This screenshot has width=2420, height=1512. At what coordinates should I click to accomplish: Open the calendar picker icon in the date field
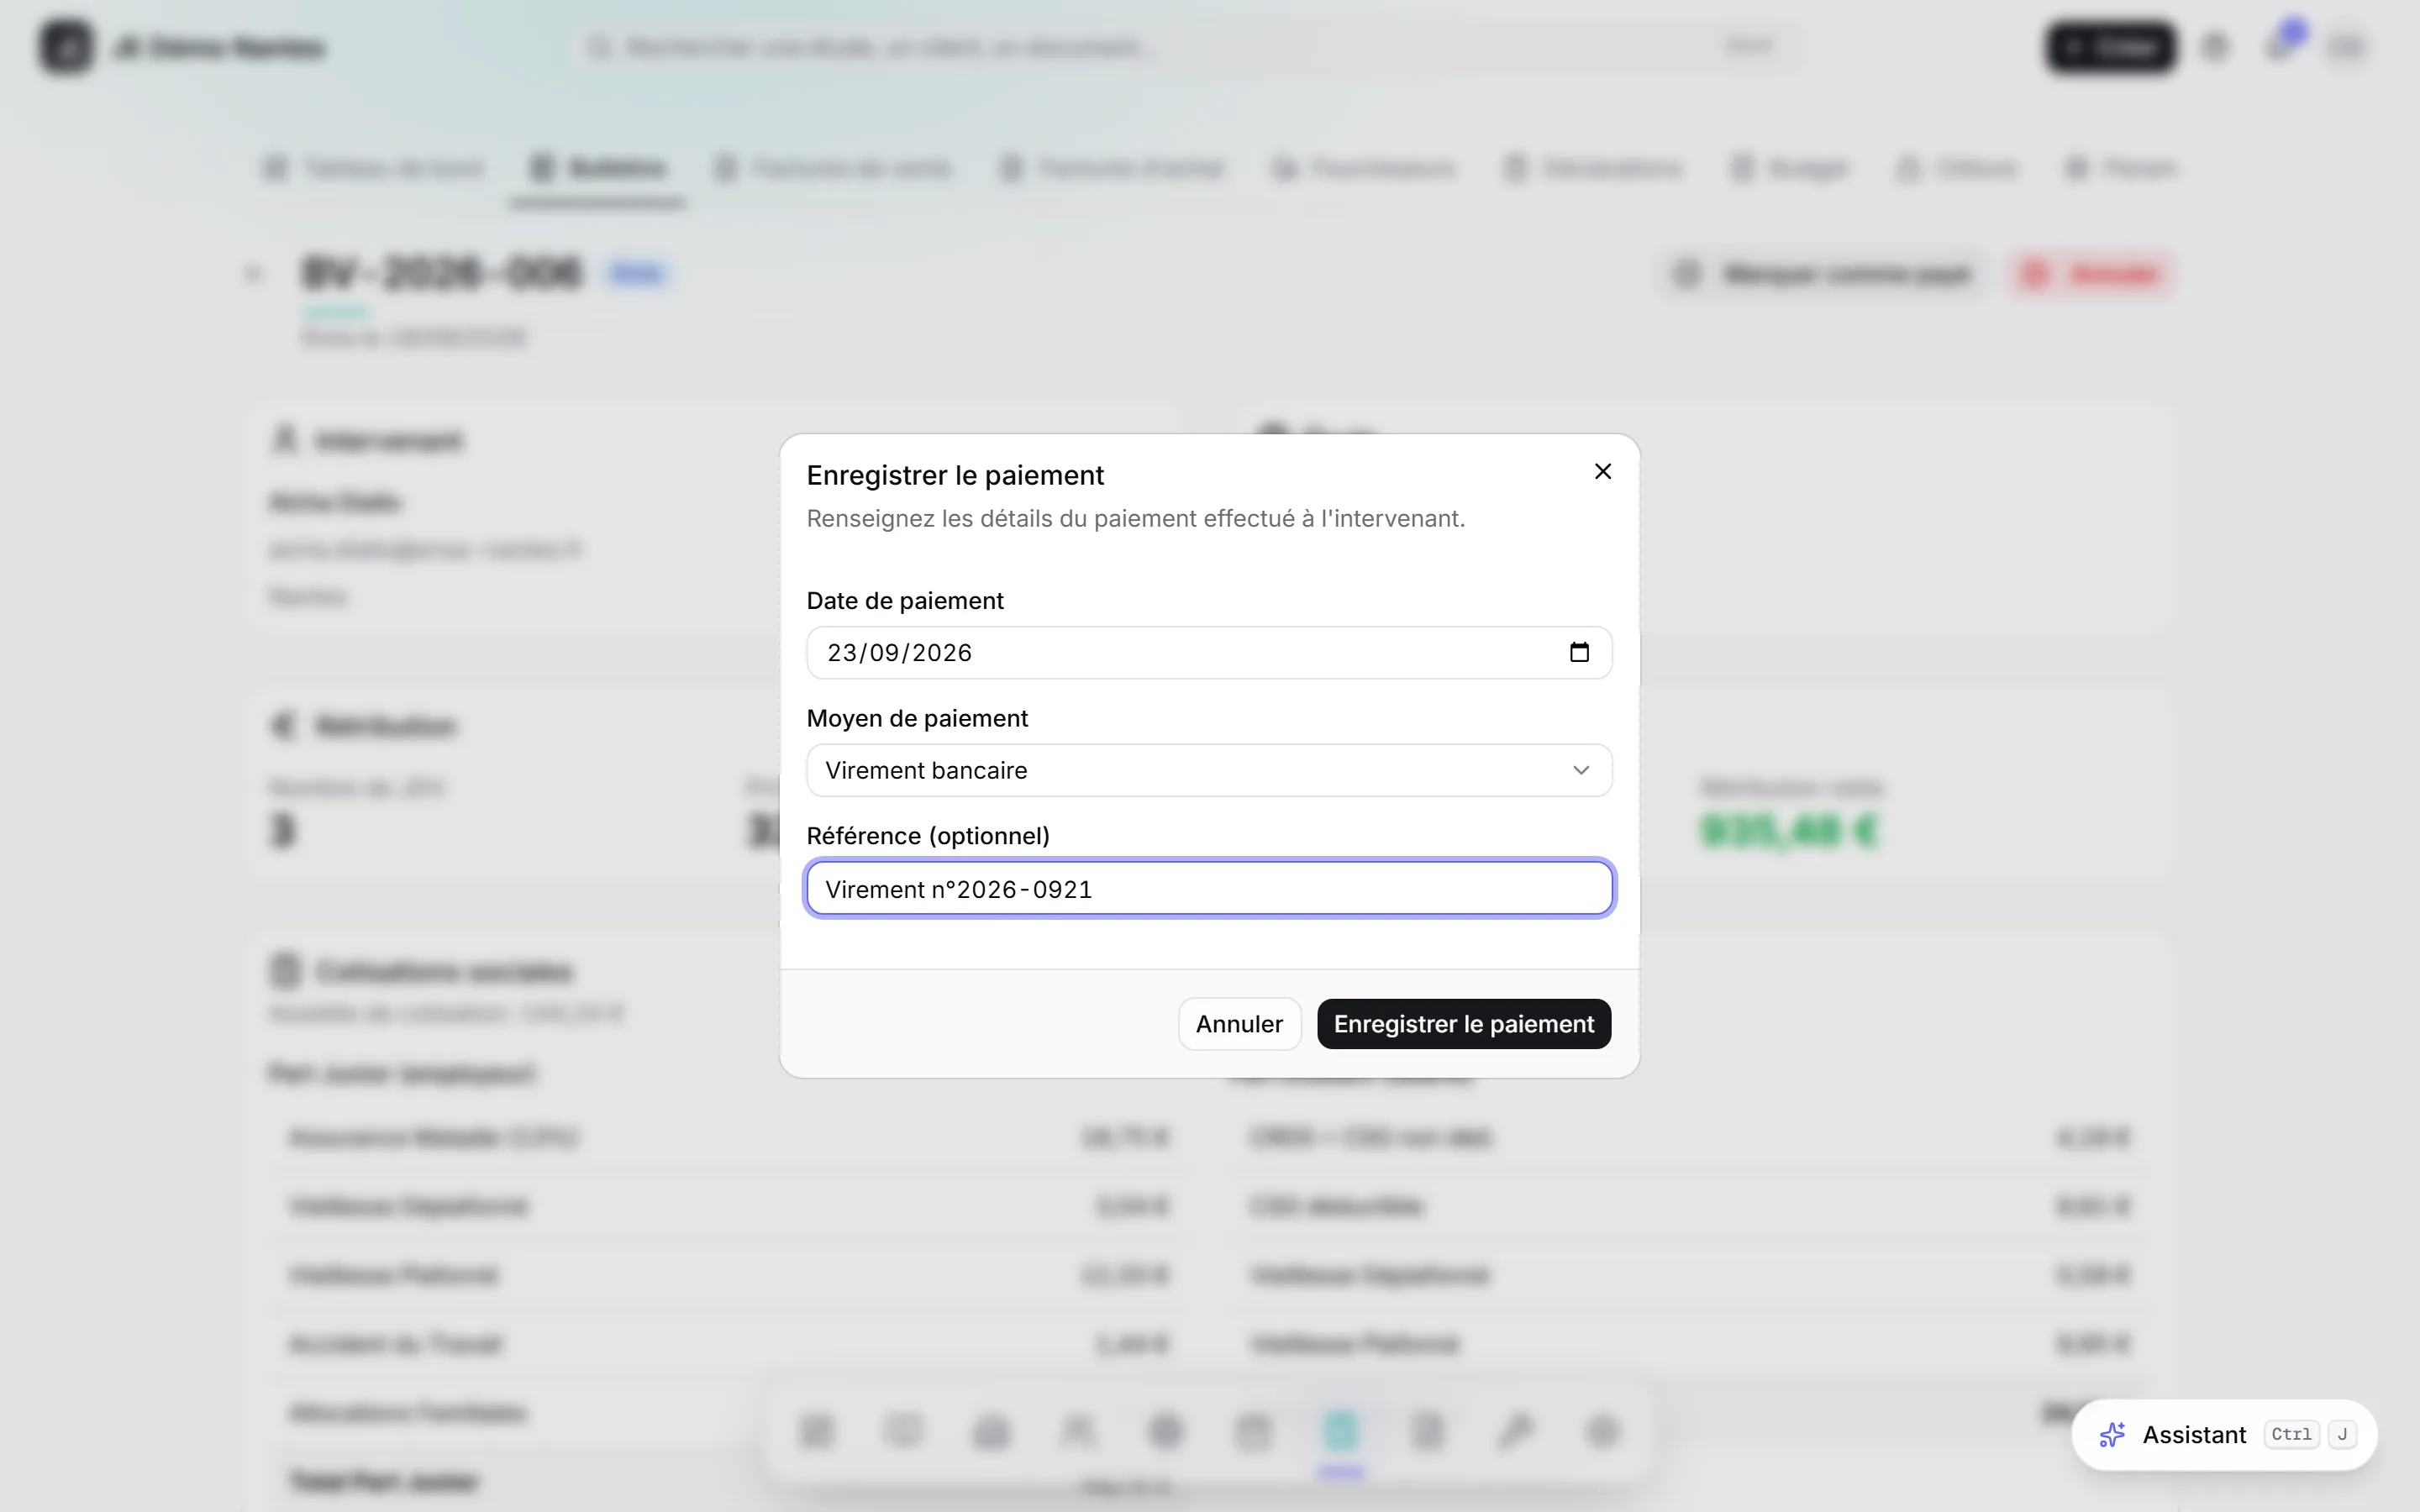[x=1579, y=652]
